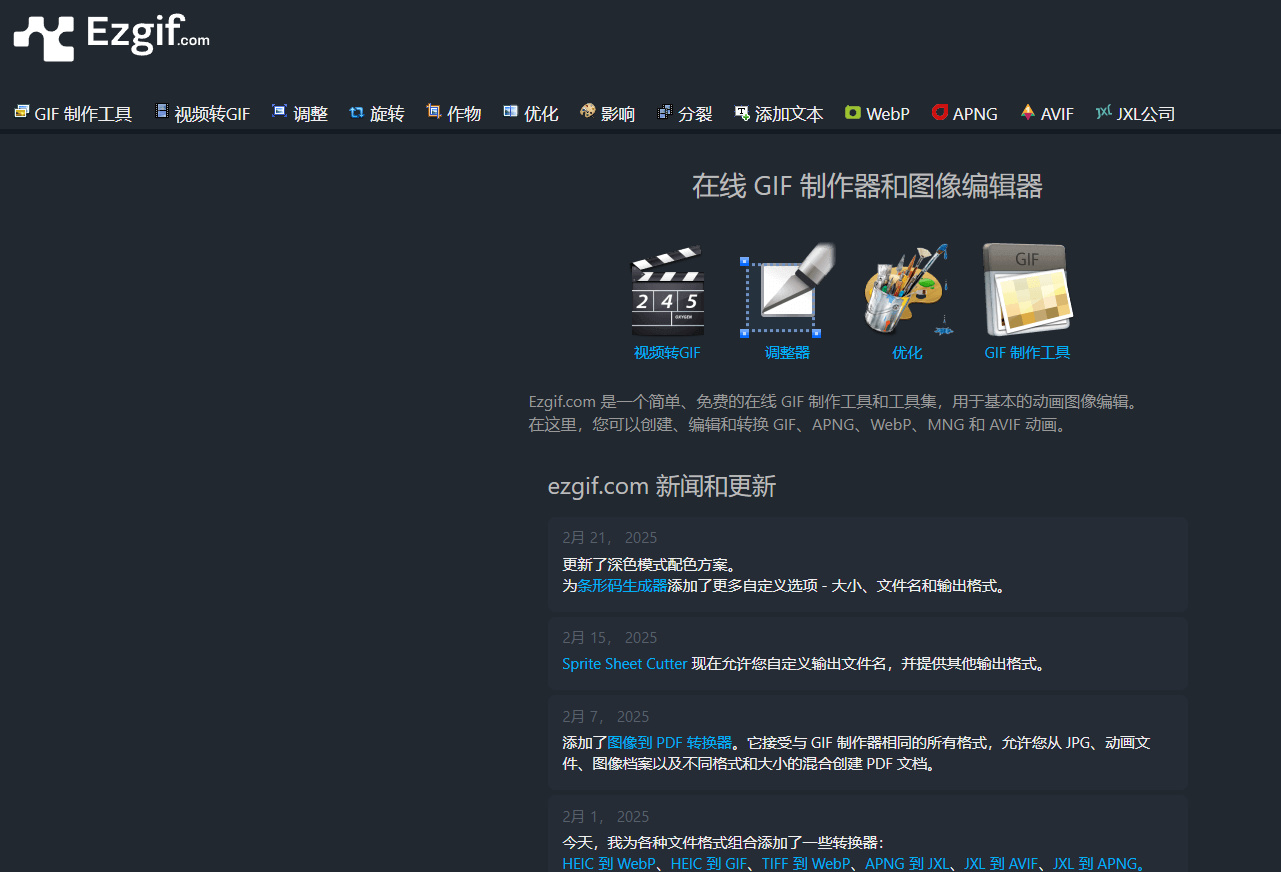1281x872 pixels.
Task: Click the intro line starting with Ezgif.com 是一个简单
Action: 836,402
